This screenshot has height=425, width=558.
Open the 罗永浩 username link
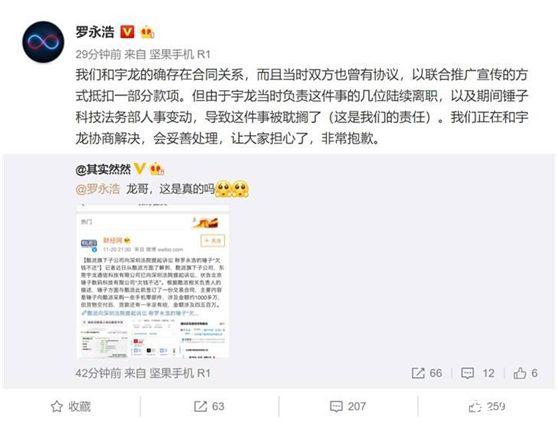click(95, 32)
